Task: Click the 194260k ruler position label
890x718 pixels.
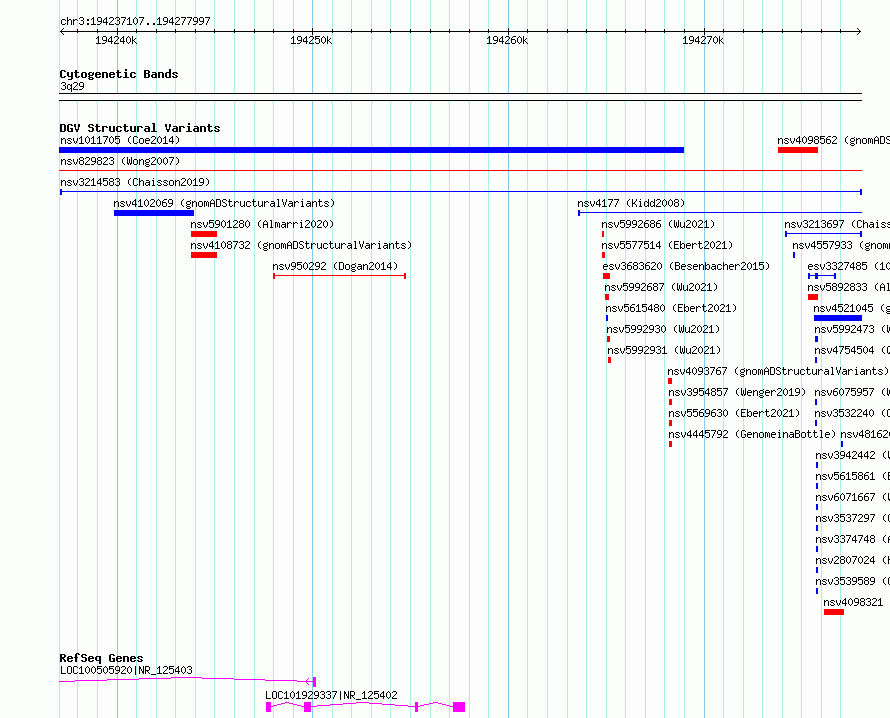Action: click(507, 40)
